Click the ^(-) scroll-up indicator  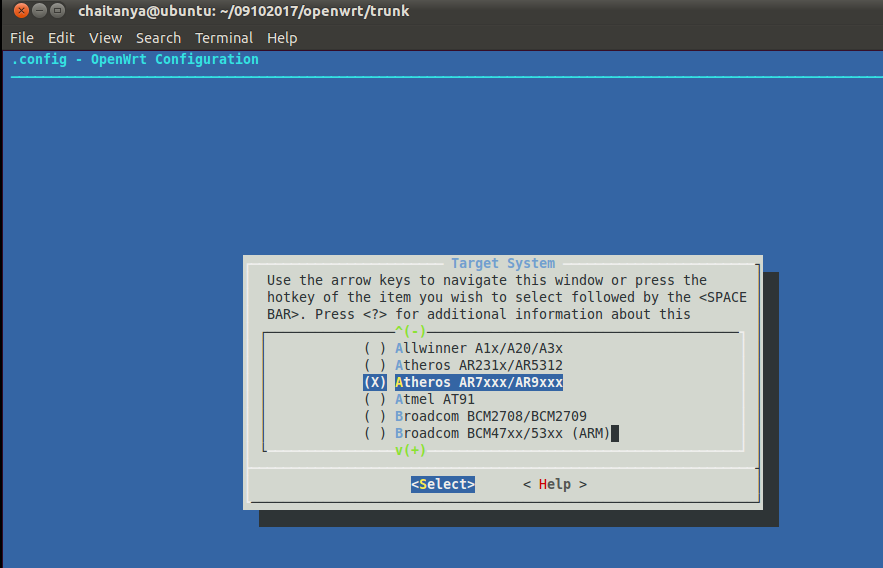411,330
